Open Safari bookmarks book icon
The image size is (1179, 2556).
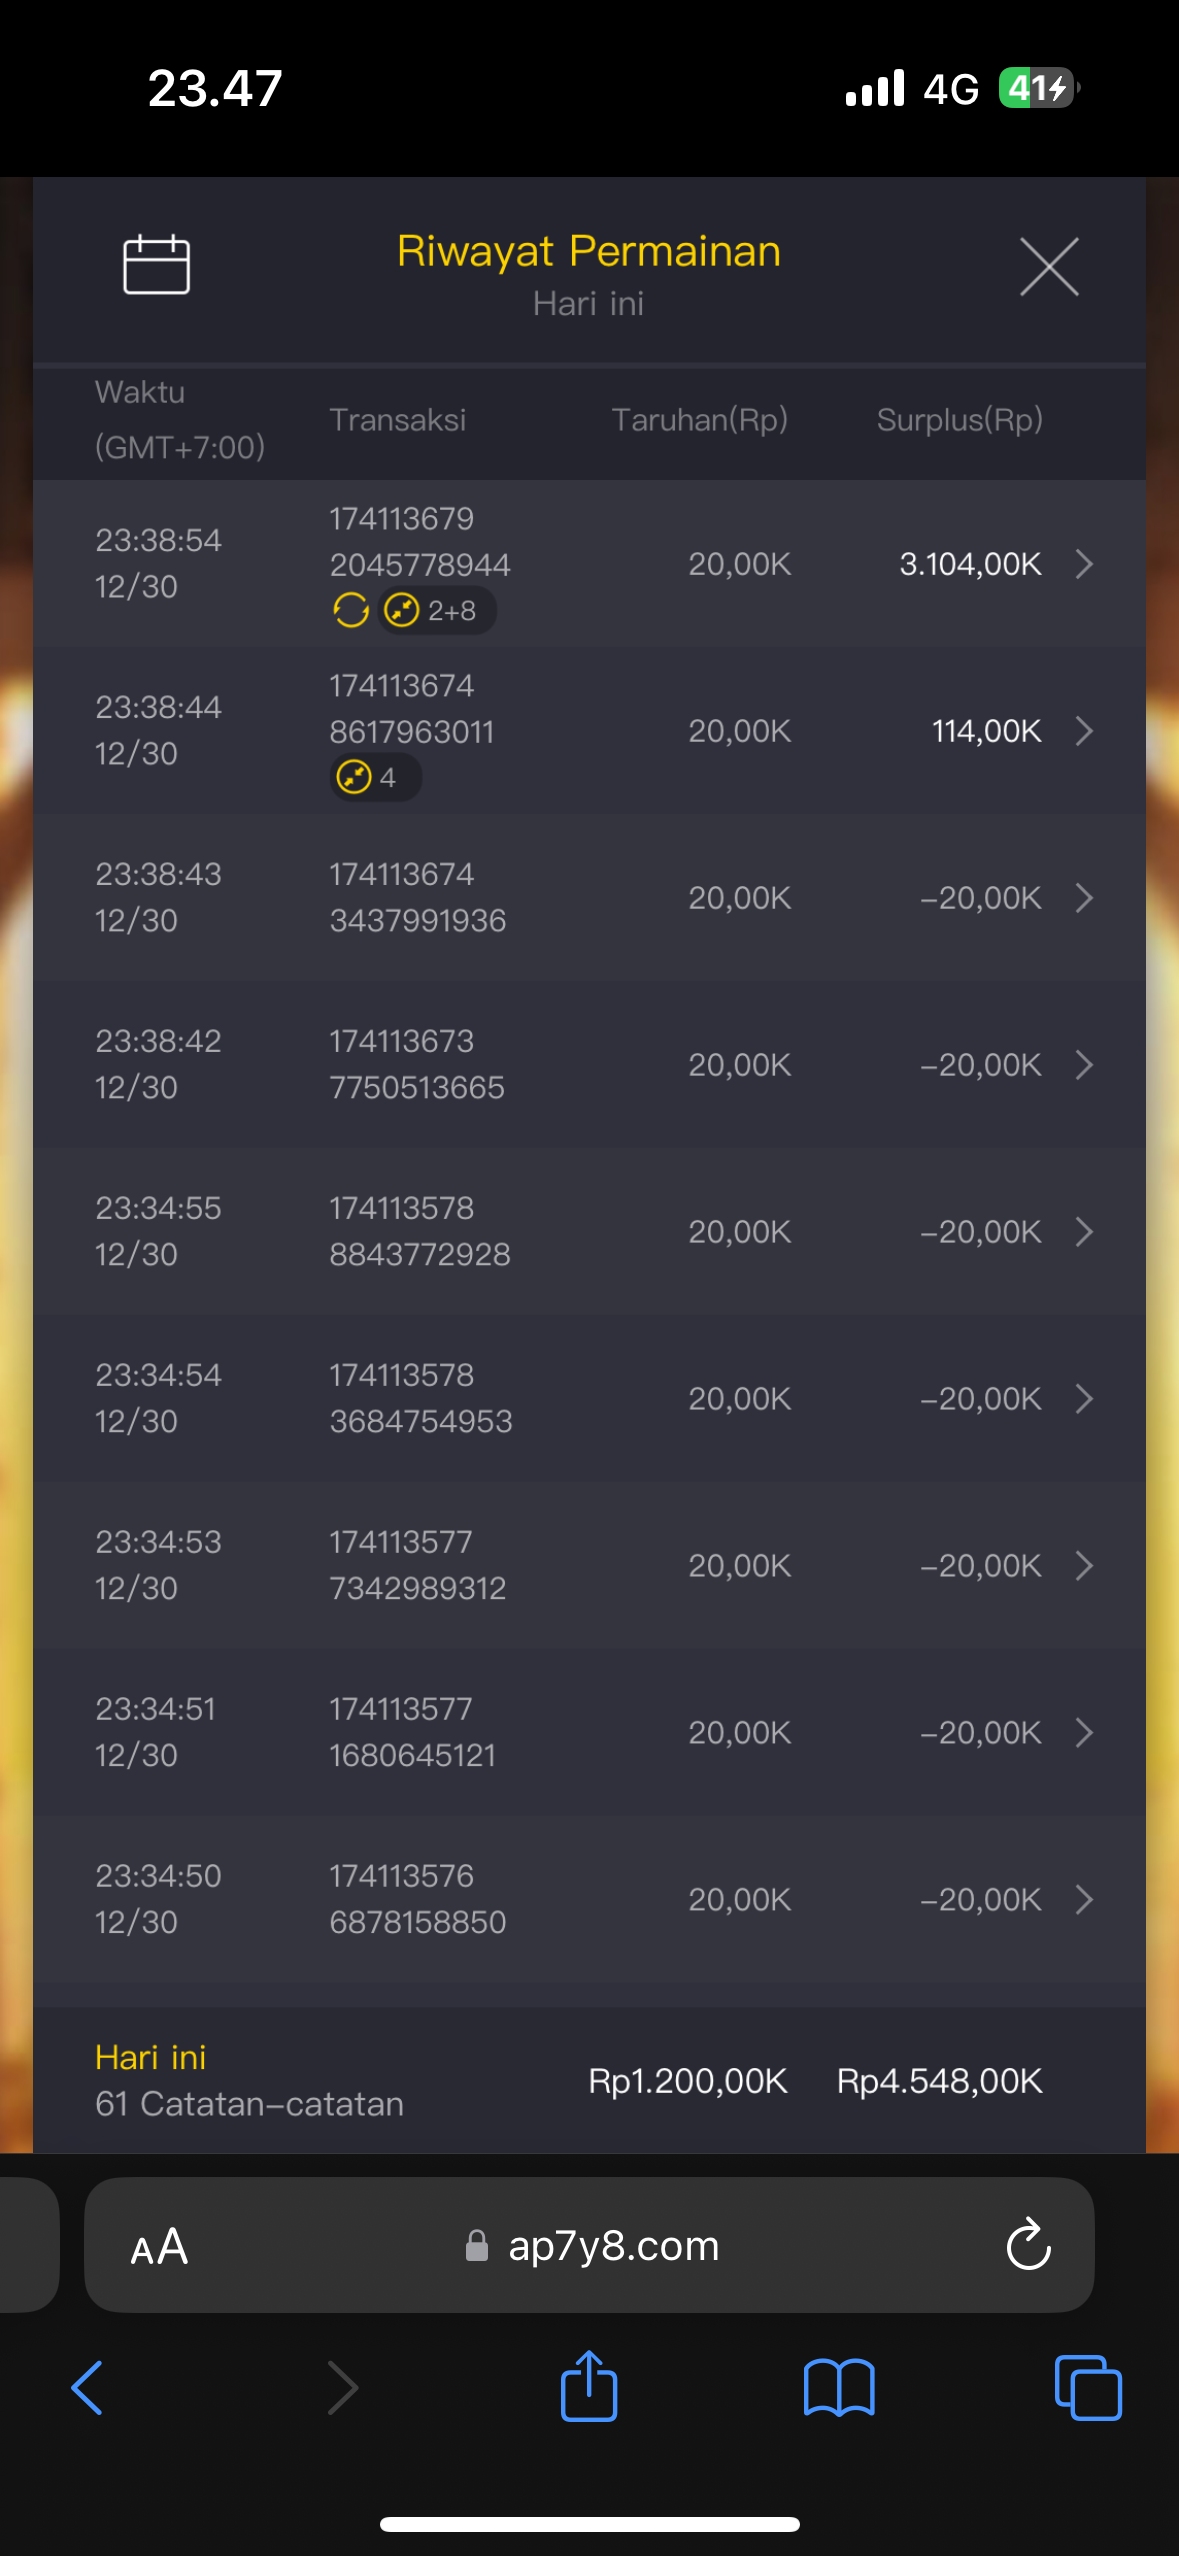838,2387
